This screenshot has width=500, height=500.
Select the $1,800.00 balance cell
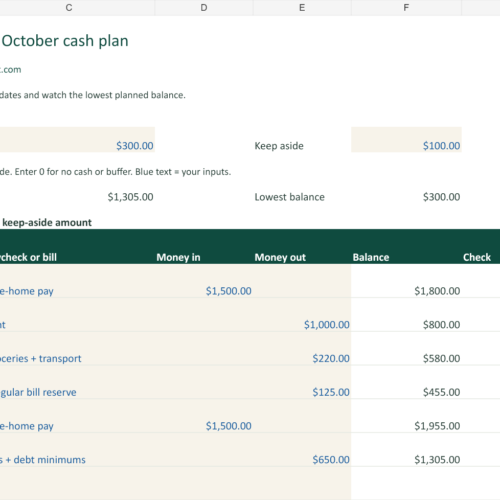[x=406, y=281]
